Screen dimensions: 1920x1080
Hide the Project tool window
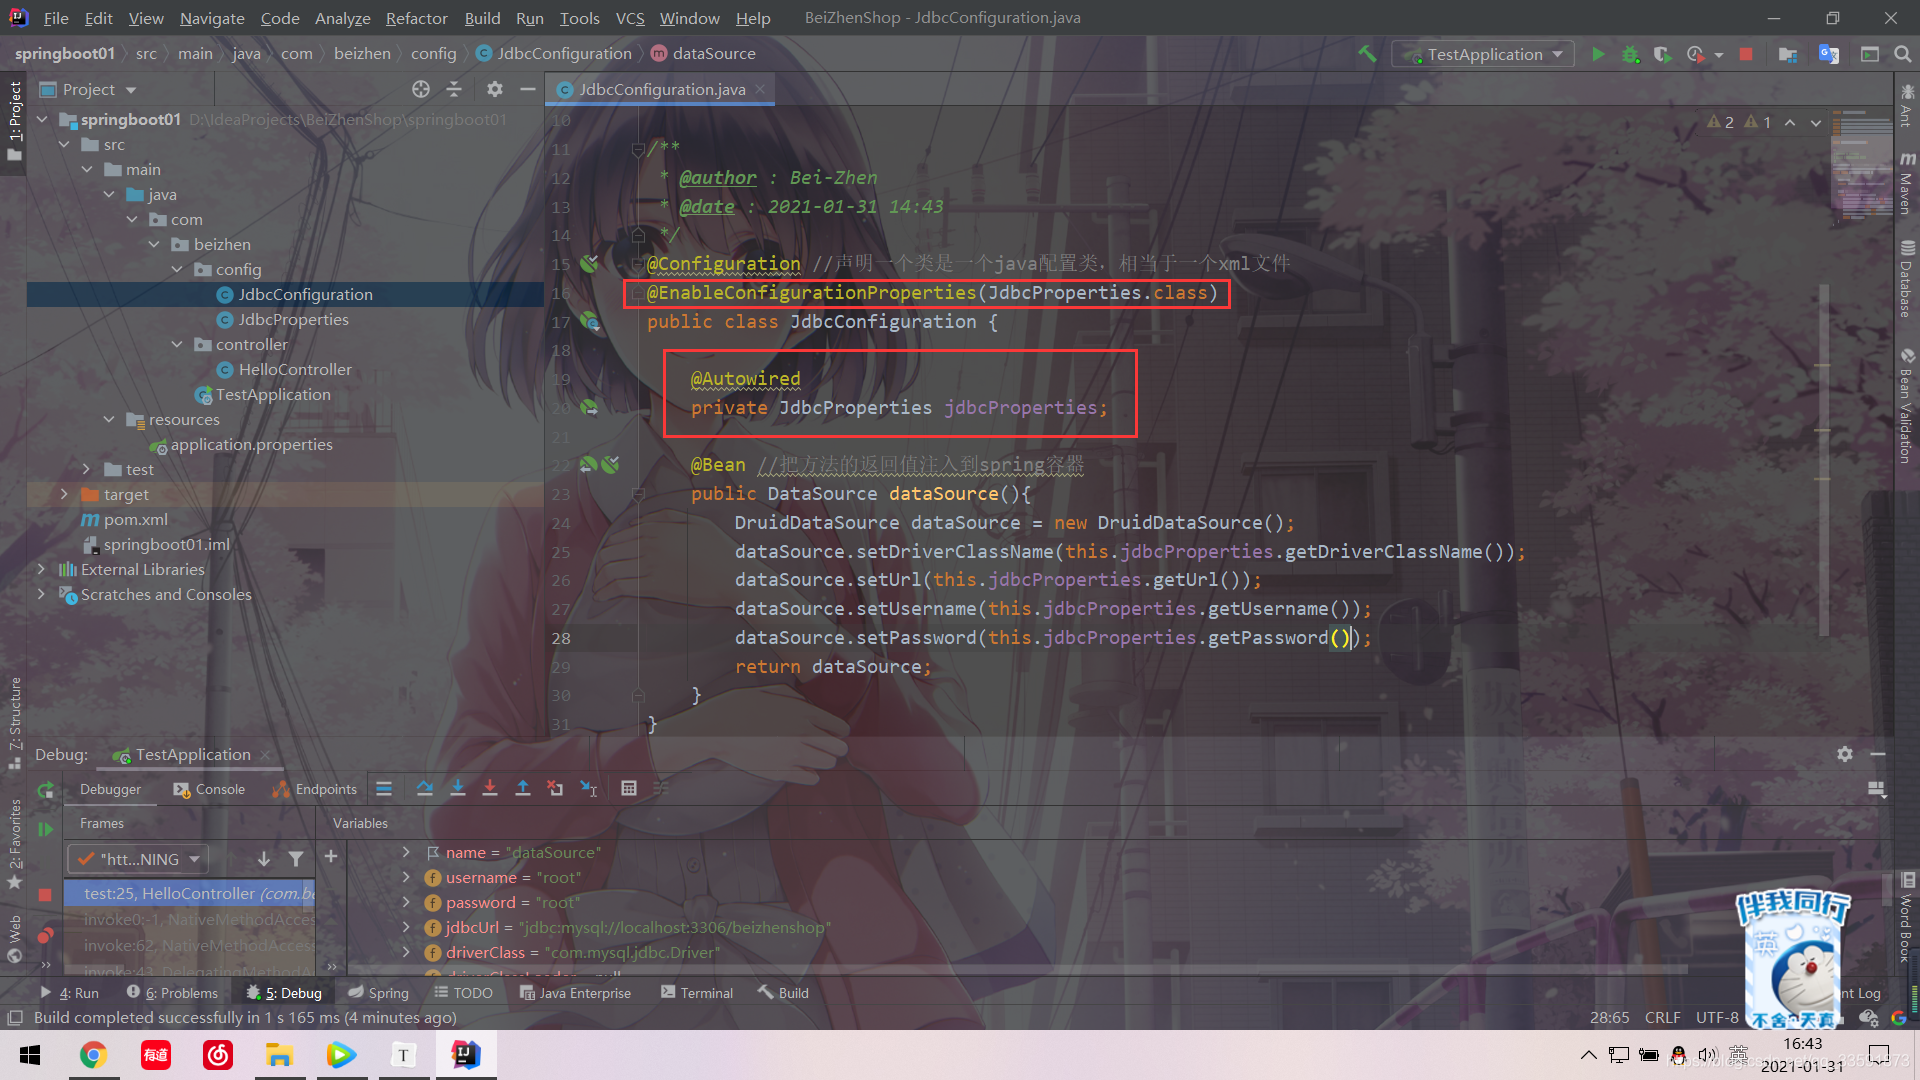(528, 89)
